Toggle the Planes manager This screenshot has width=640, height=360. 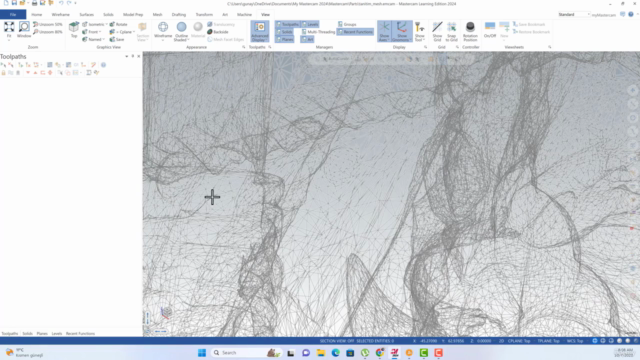pos(284,40)
